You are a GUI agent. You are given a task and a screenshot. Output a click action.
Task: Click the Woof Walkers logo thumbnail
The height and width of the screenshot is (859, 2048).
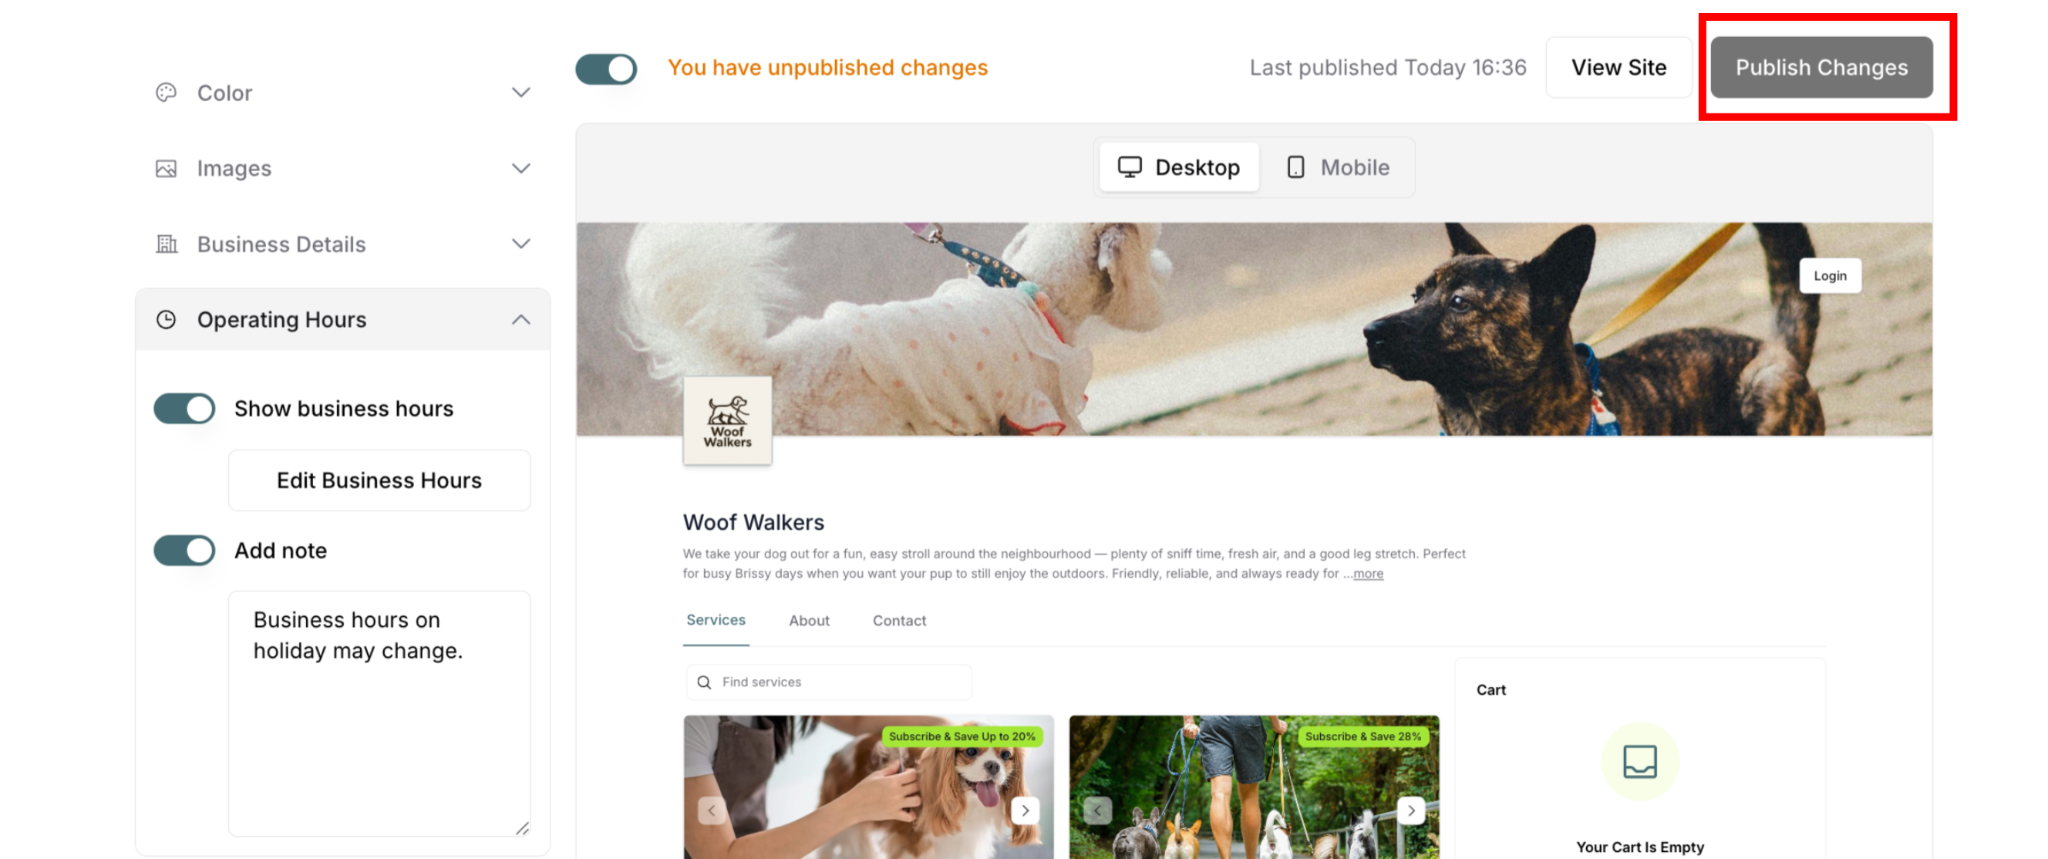click(727, 421)
